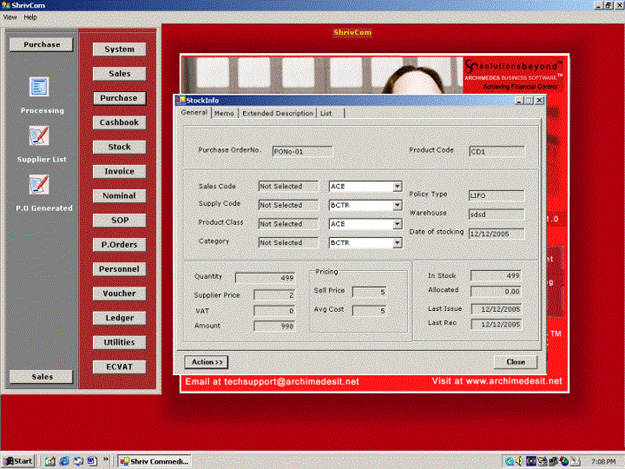The image size is (625, 469).
Task: Click the techsupport@archimedesit.net email text
Action: (x=291, y=382)
